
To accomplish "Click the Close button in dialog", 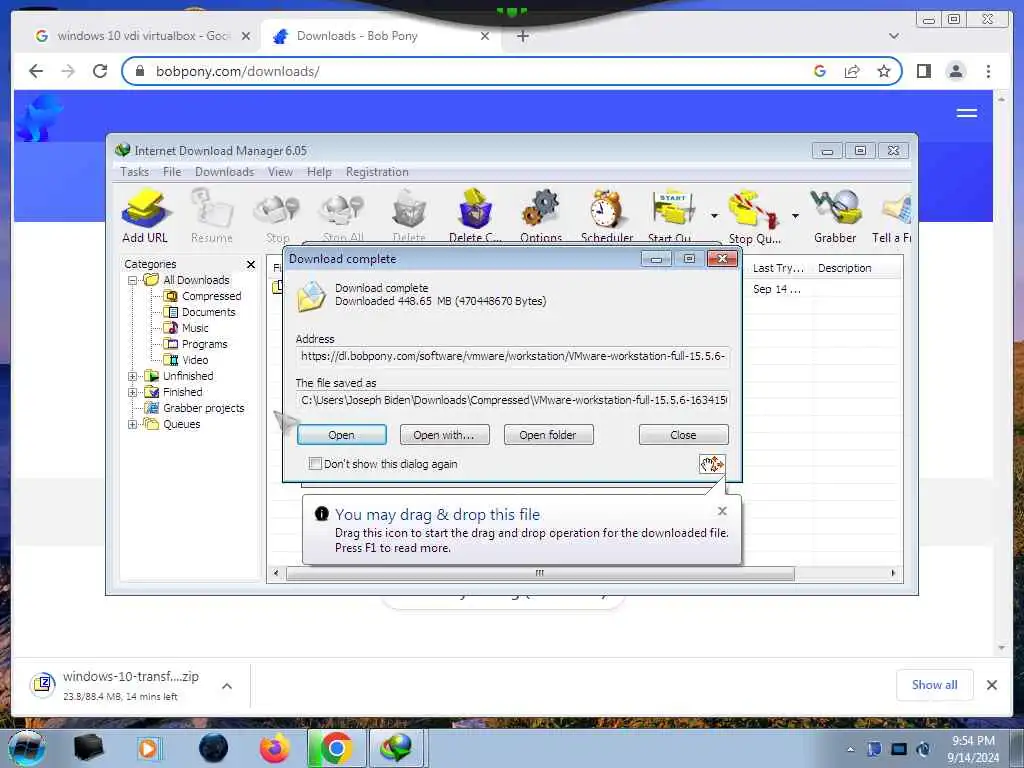I will pos(683,435).
